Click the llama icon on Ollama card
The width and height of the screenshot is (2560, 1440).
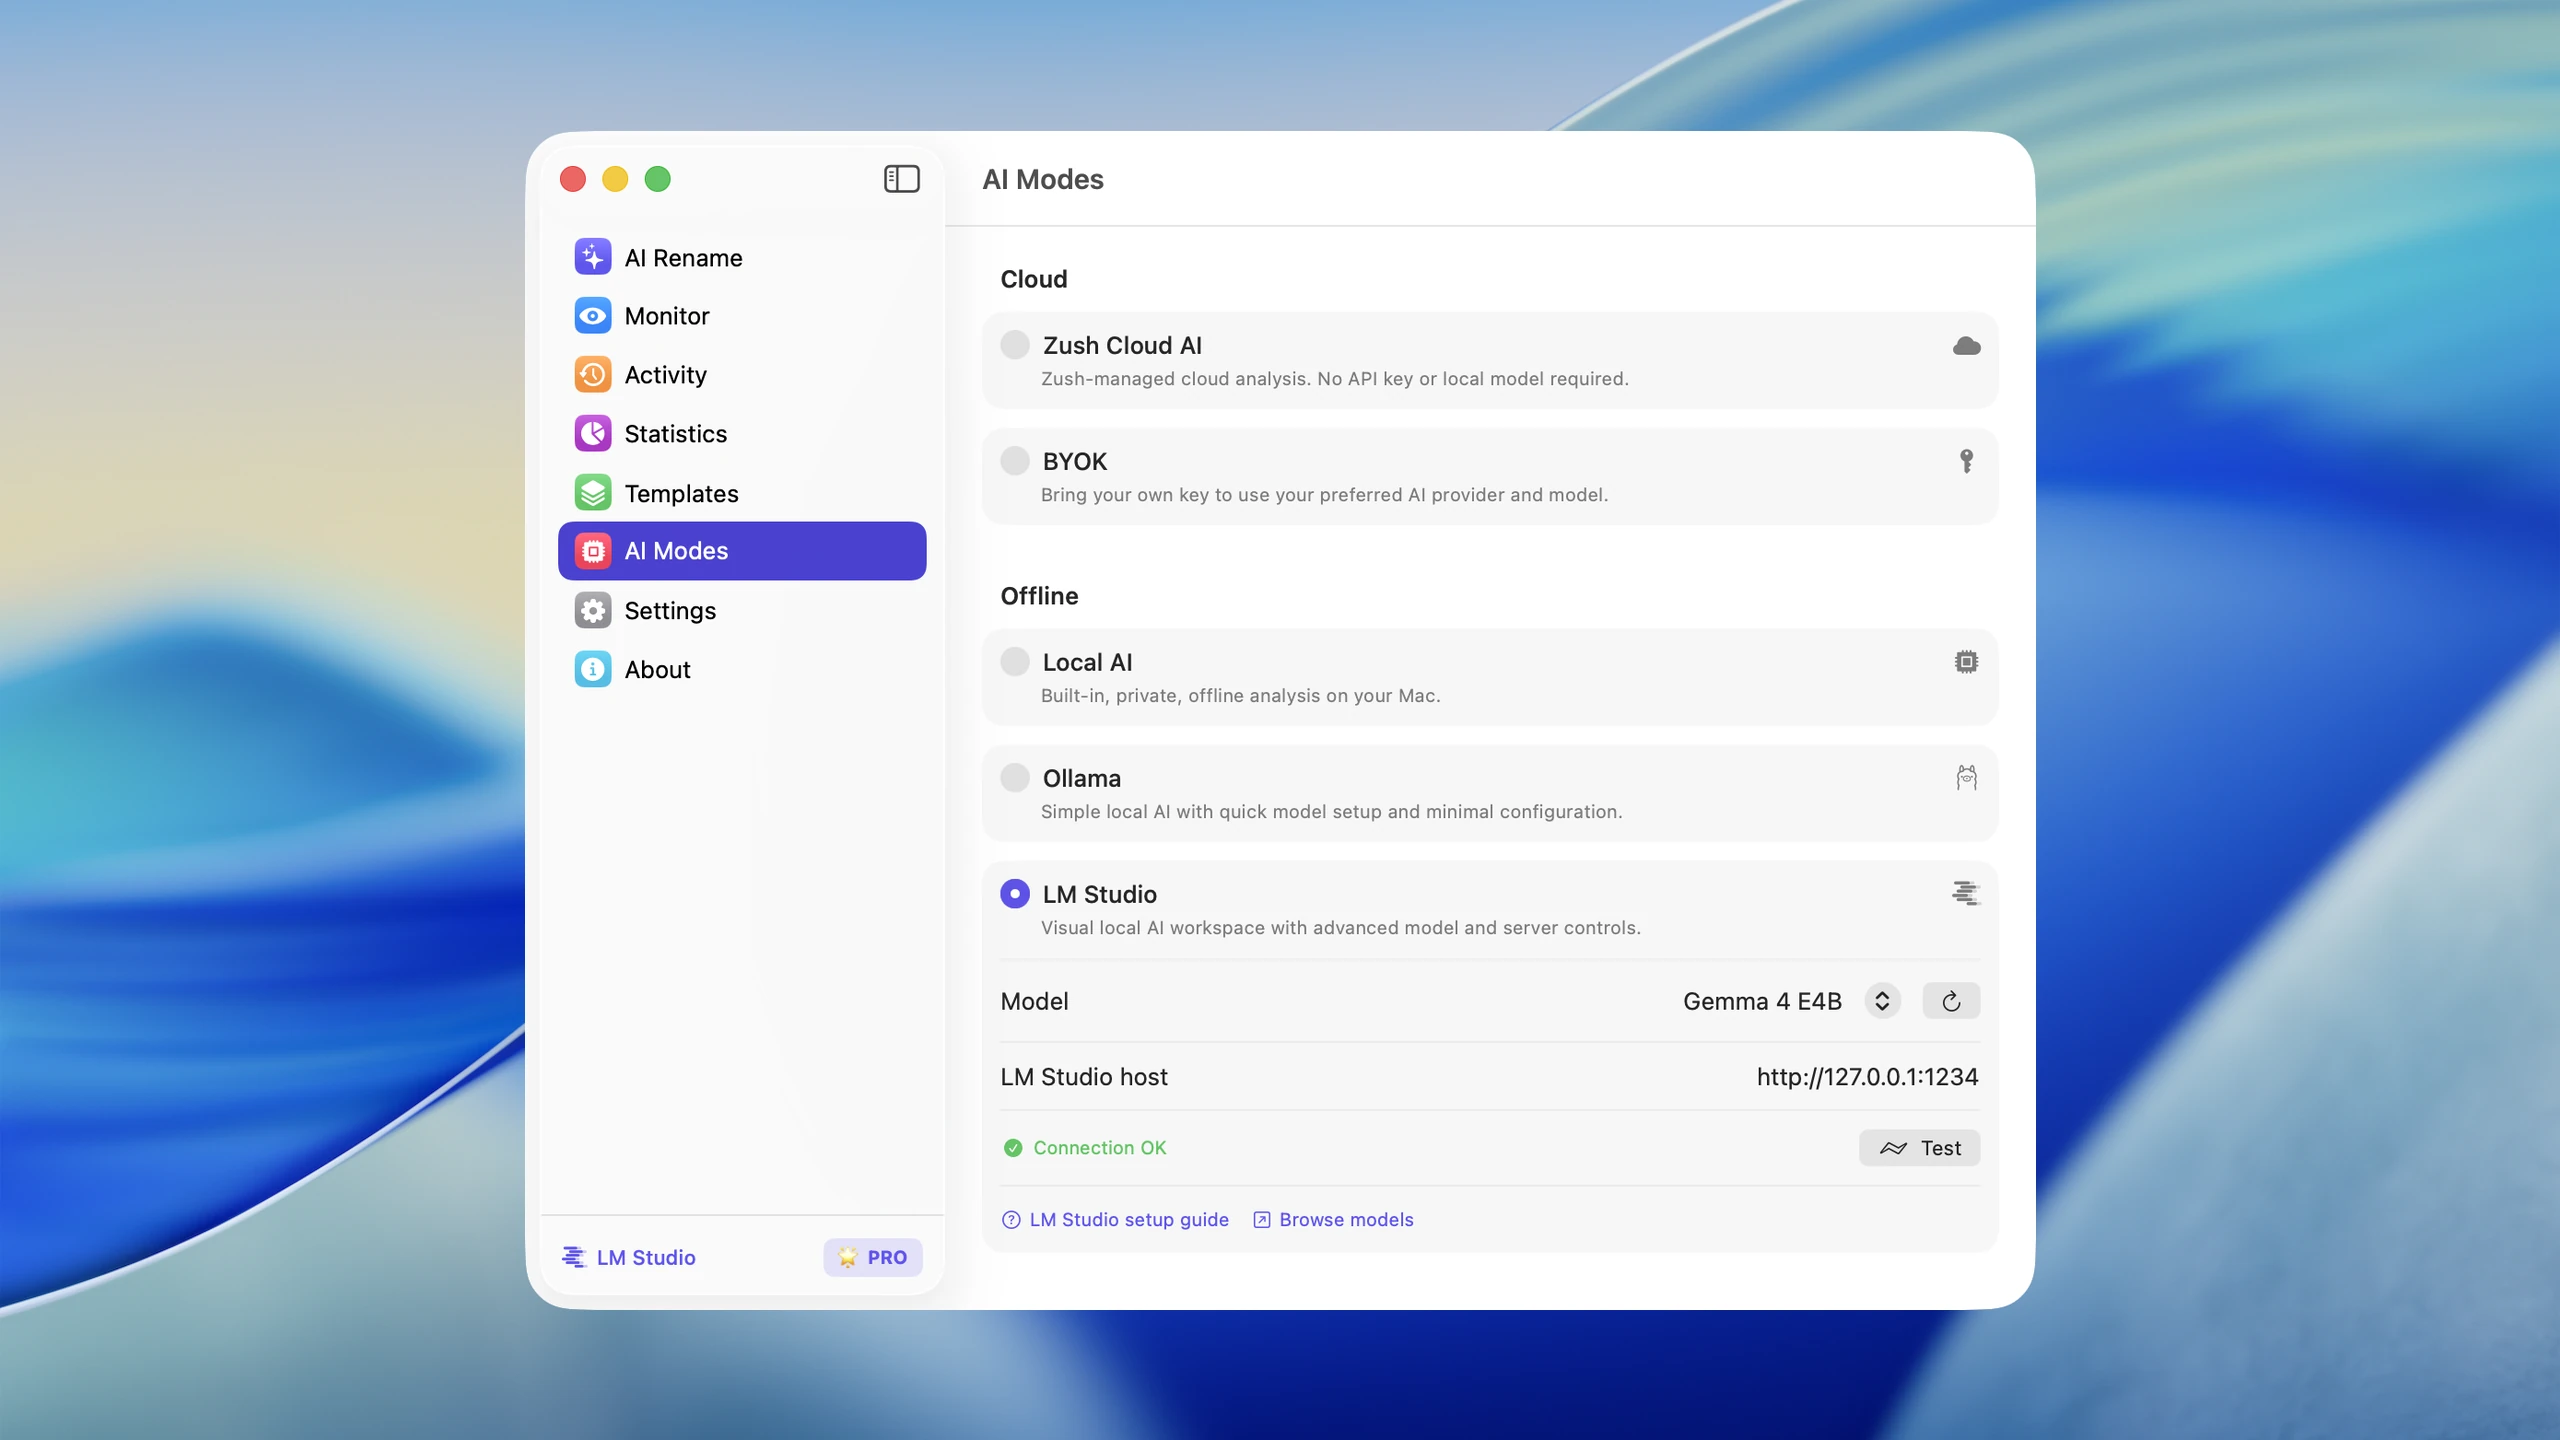point(1966,778)
